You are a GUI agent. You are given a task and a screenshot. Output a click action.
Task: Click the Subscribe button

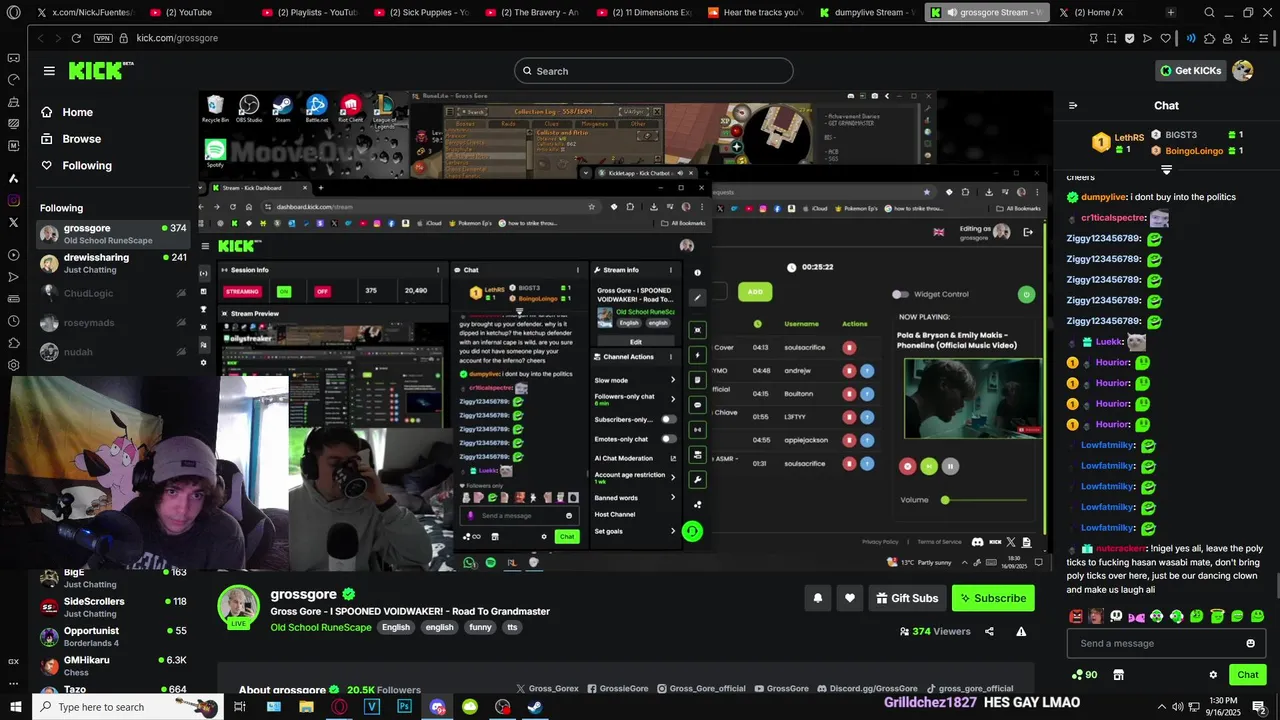993,598
